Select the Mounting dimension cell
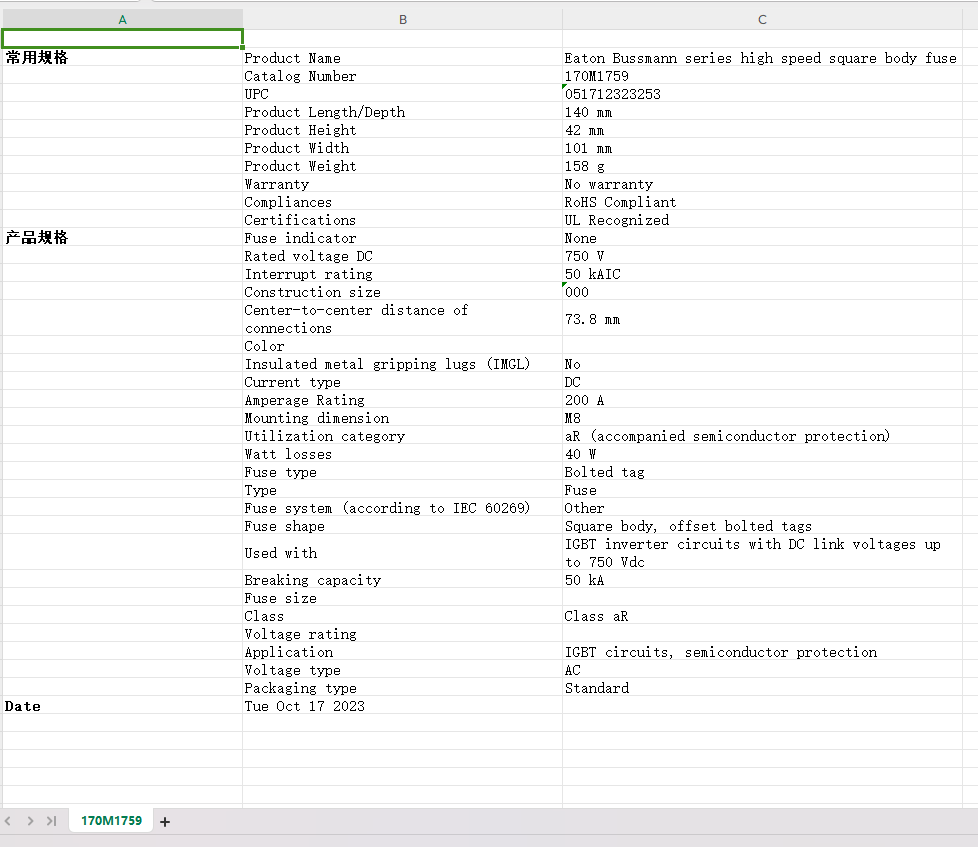978x847 pixels. click(402, 418)
